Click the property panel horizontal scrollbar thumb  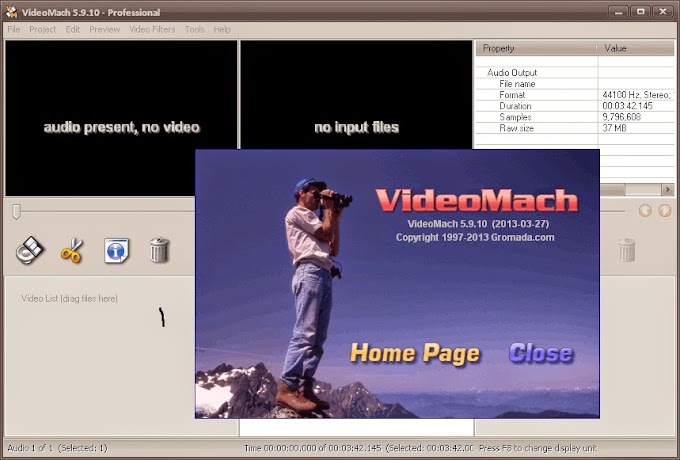[612, 189]
